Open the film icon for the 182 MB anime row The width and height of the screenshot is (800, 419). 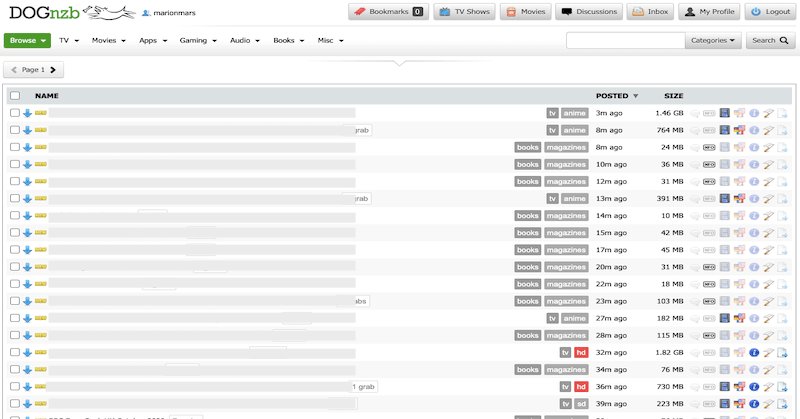724,318
